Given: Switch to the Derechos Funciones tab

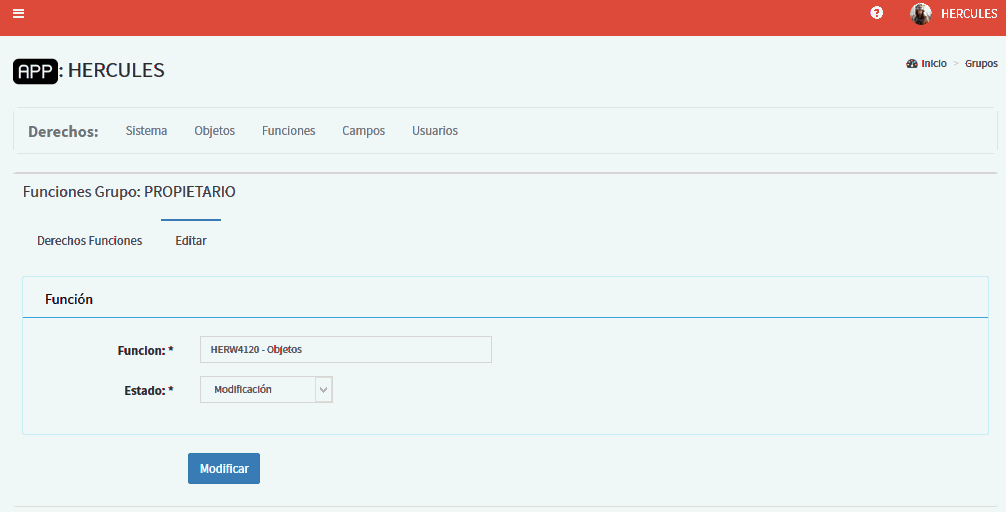Looking at the screenshot, I should point(90,241).
